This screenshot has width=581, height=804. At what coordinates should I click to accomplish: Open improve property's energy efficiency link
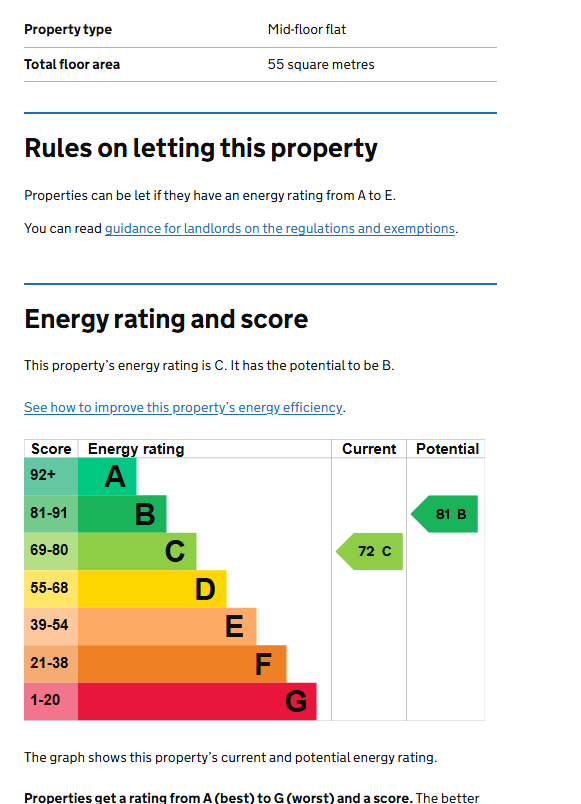click(183, 408)
